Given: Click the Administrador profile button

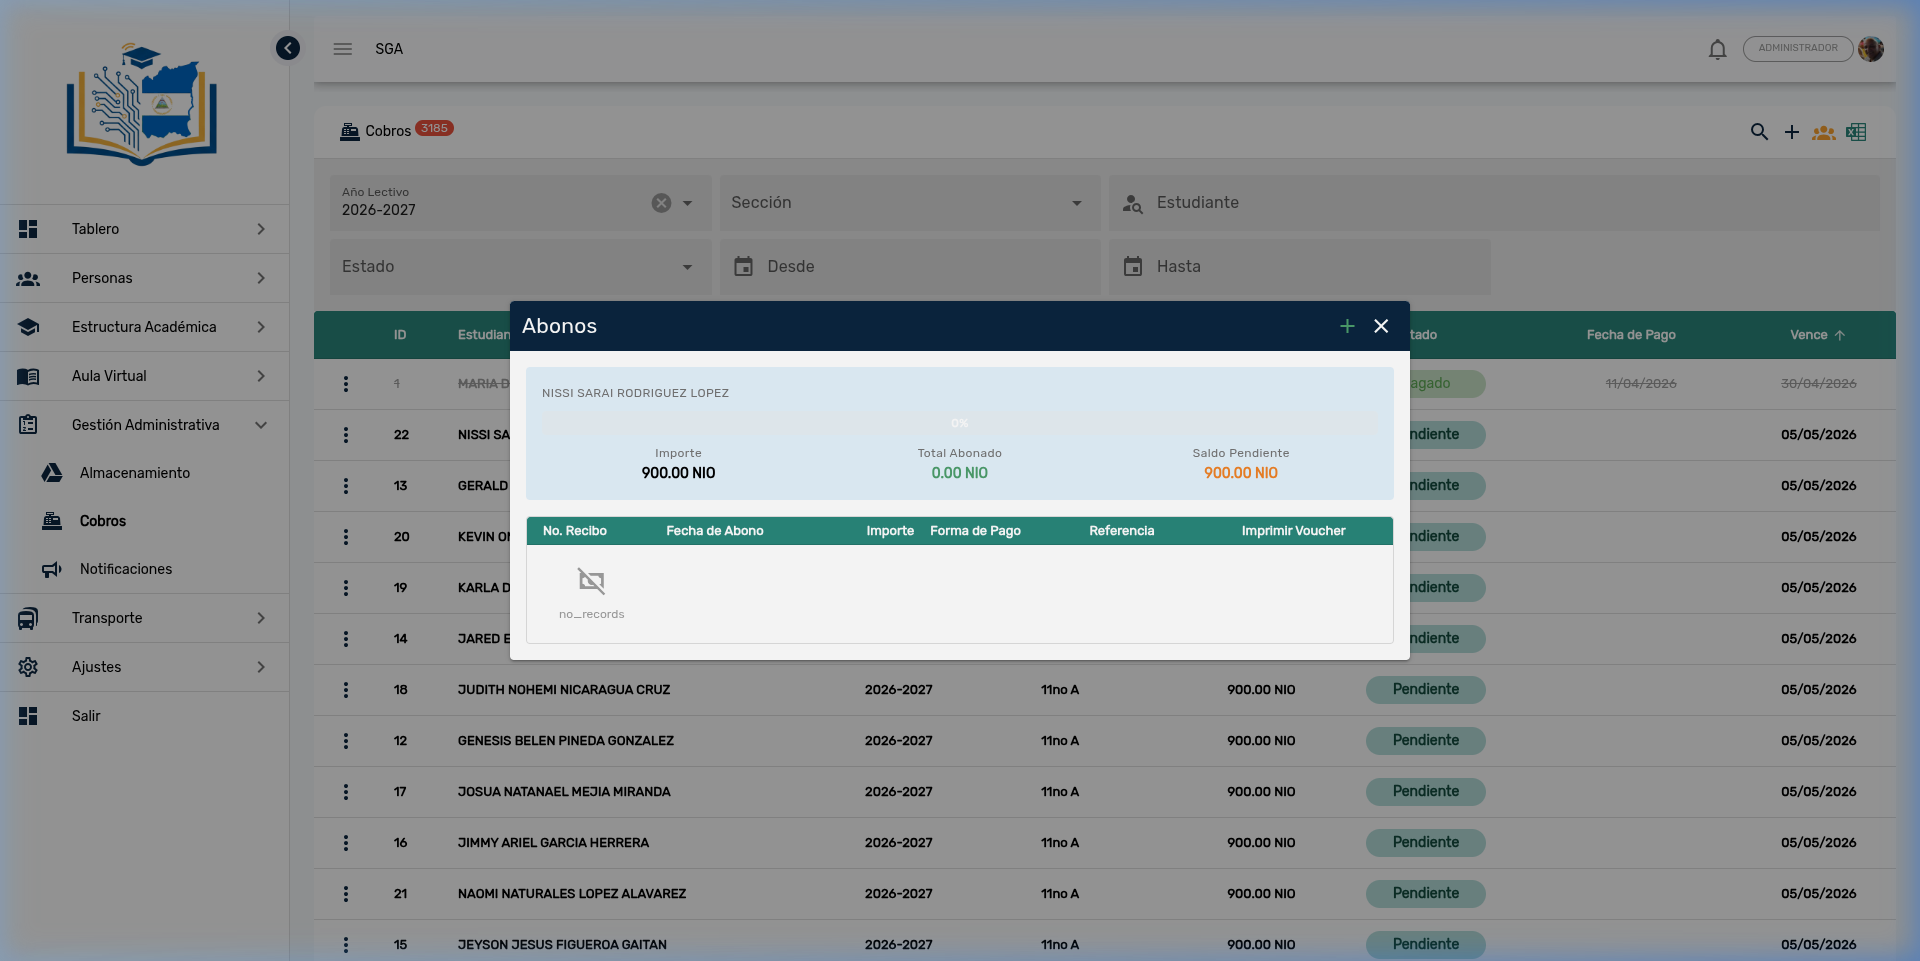Looking at the screenshot, I should (x=1797, y=49).
